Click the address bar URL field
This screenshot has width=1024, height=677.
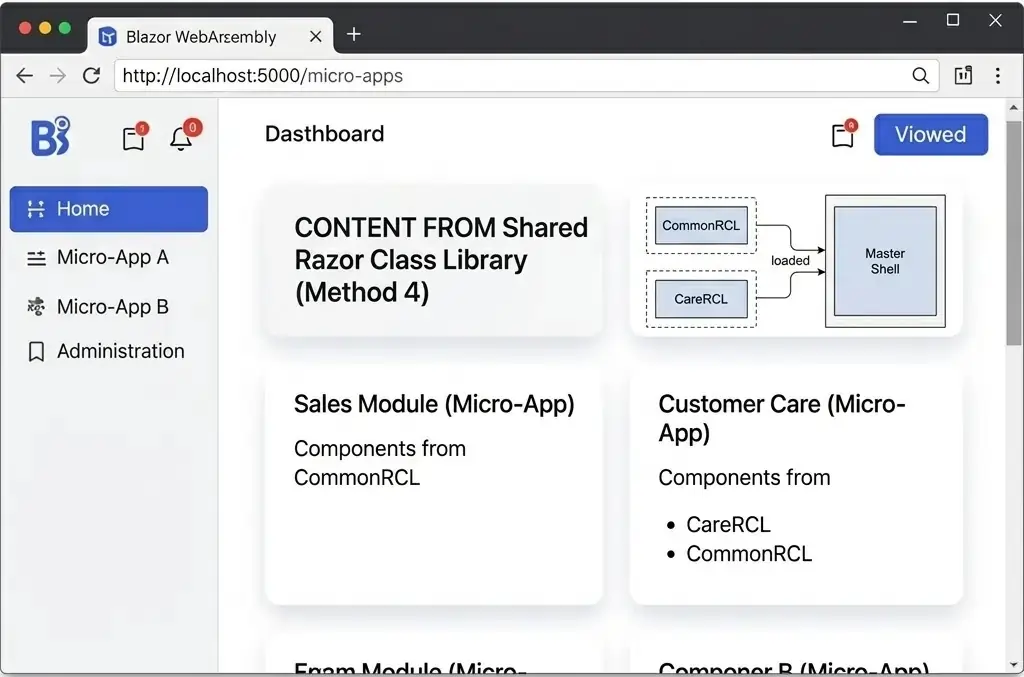click(x=526, y=76)
